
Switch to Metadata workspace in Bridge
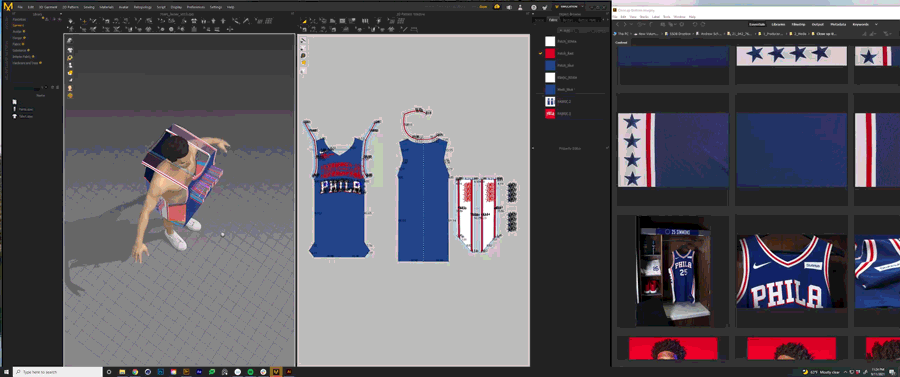click(x=837, y=25)
